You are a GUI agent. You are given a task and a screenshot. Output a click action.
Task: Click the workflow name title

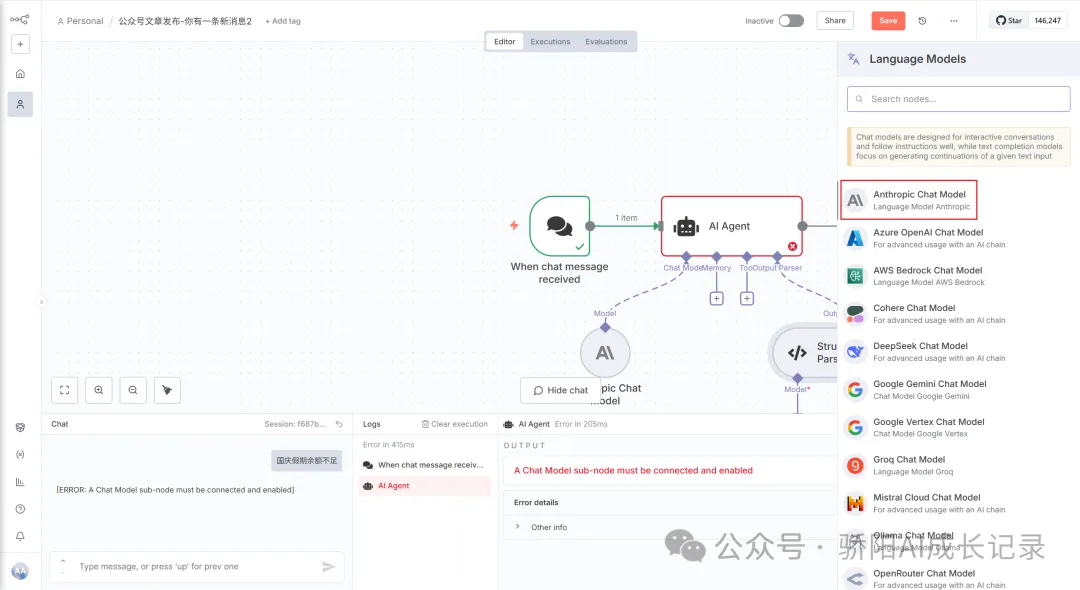pyautogui.click(x=185, y=21)
